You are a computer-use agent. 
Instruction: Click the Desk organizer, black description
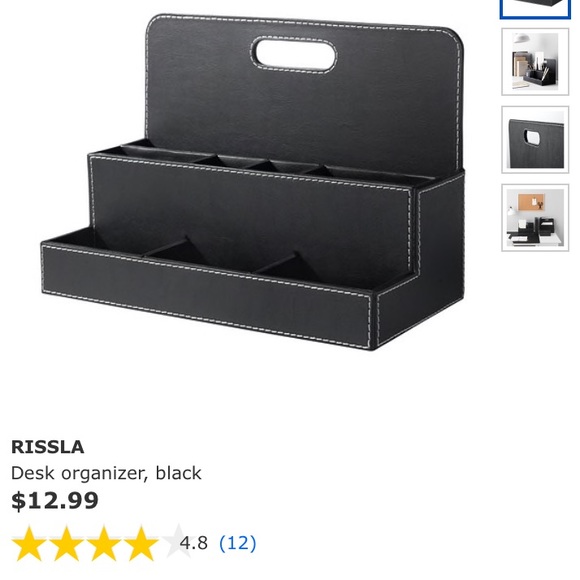[106, 473]
